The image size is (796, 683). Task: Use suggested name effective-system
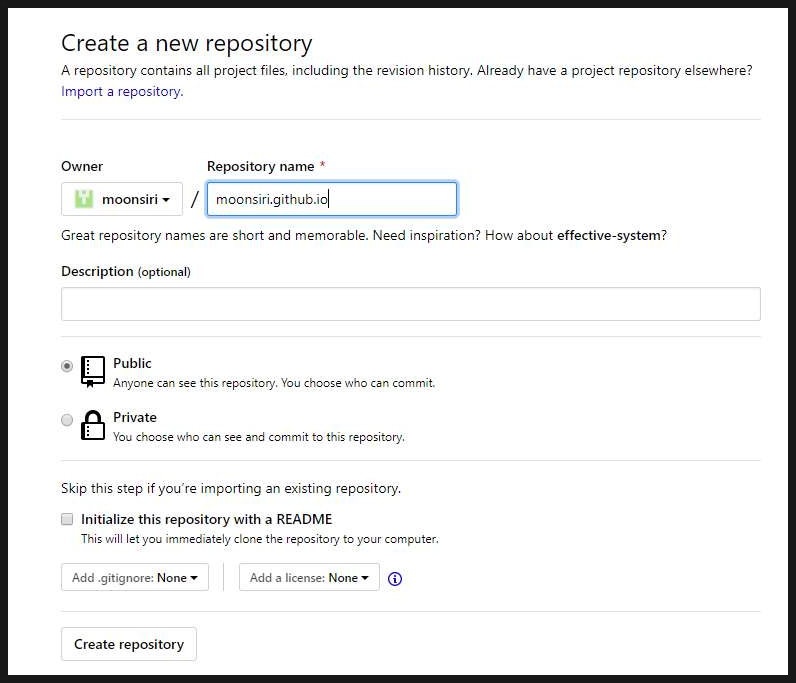coord(609,236)
